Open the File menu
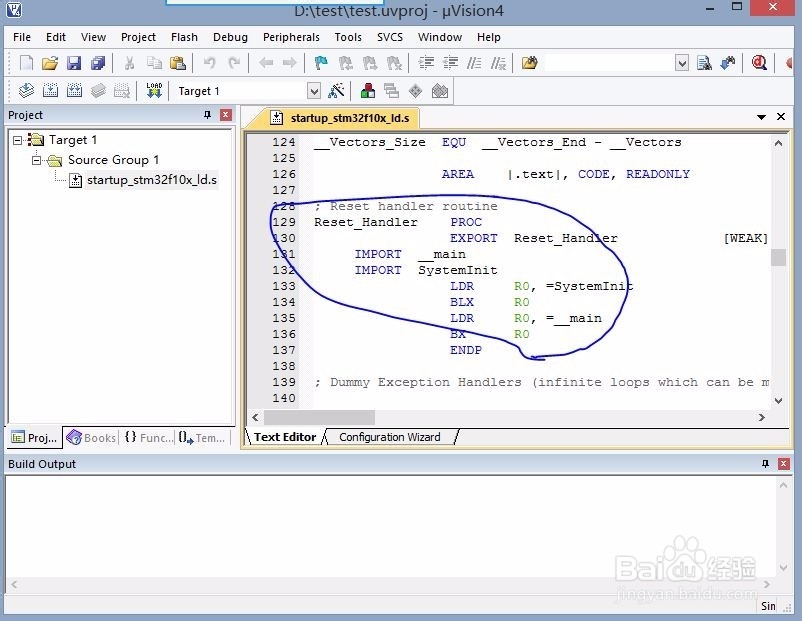The image size is (802, 621). pos(21,37)
